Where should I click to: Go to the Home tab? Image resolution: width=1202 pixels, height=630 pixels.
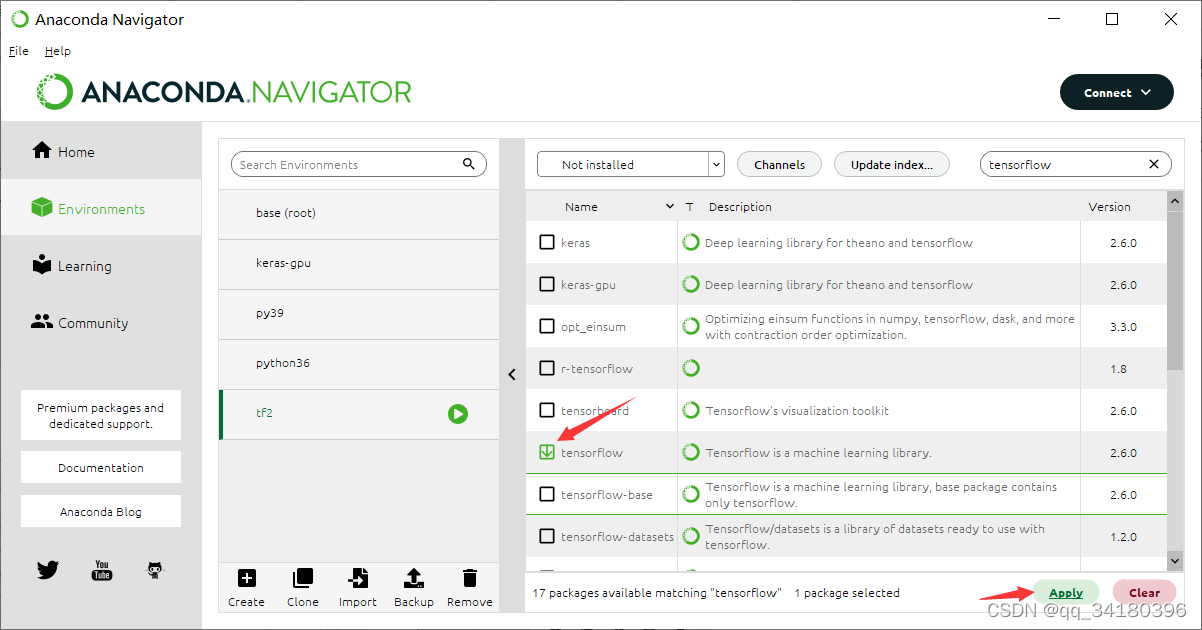pyautogui.click(x=101, y=151)
